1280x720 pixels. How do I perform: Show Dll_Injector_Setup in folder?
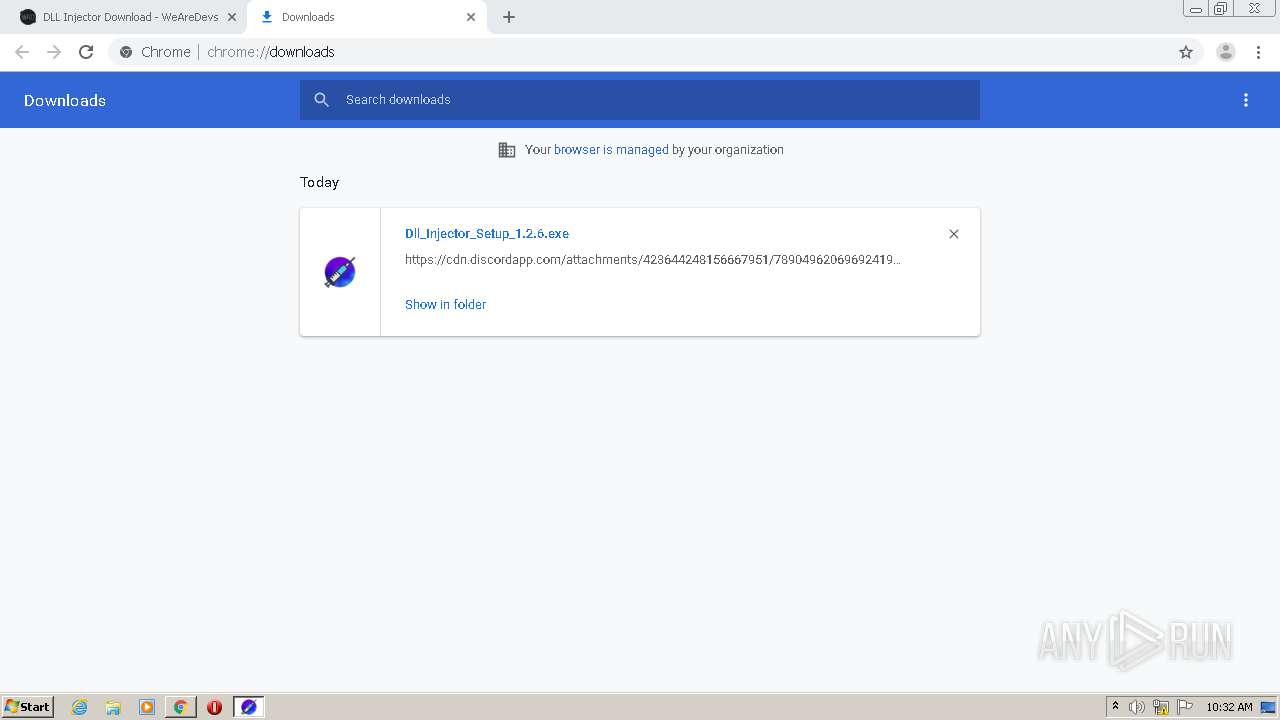[x=445, y=305]
